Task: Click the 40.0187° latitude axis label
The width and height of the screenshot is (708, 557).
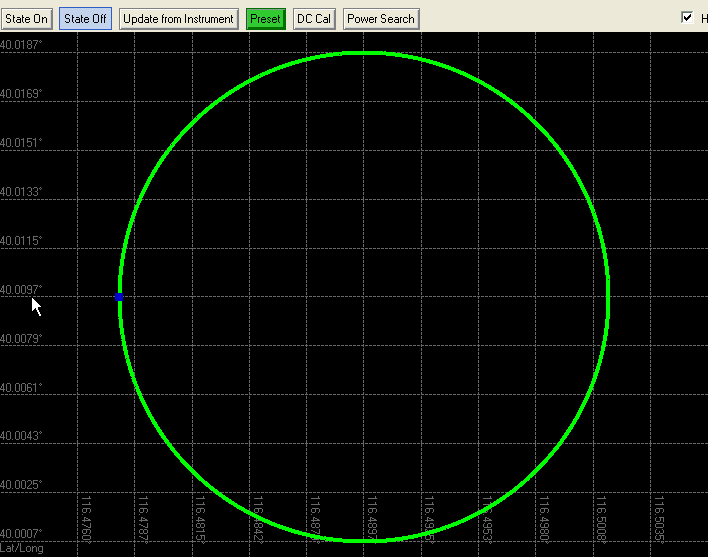Action: [x=21, y=45]
